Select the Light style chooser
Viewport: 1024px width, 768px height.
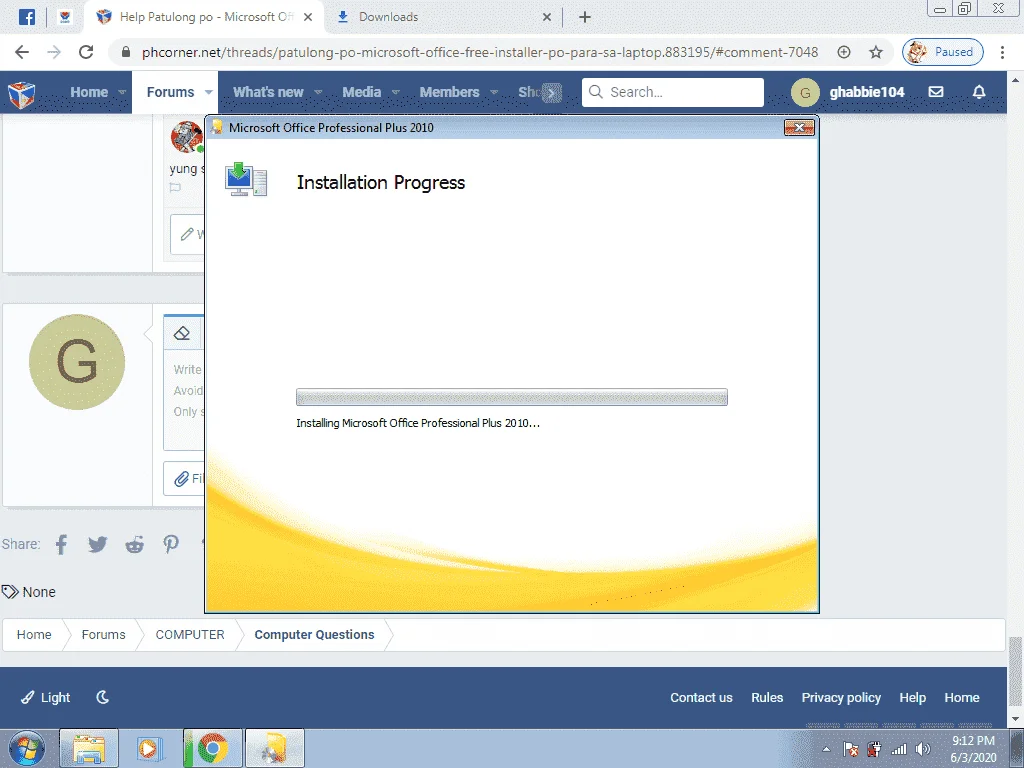click(45, 697)
